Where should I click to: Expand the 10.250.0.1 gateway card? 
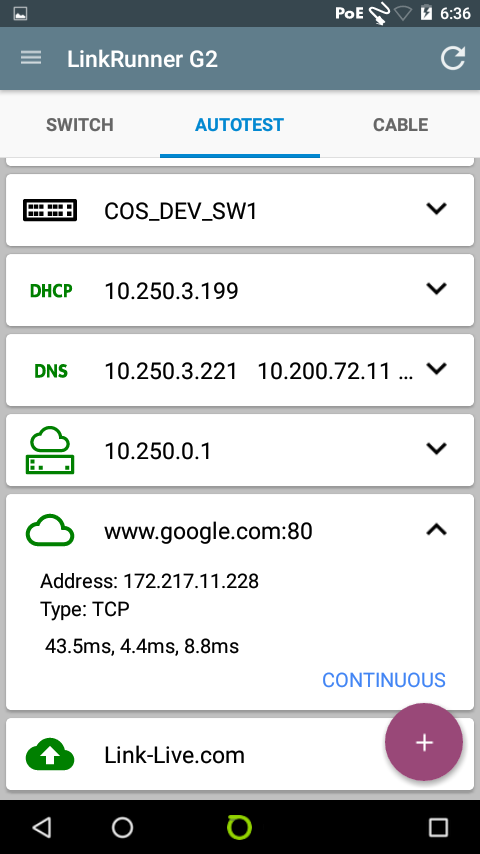(436, 449)
